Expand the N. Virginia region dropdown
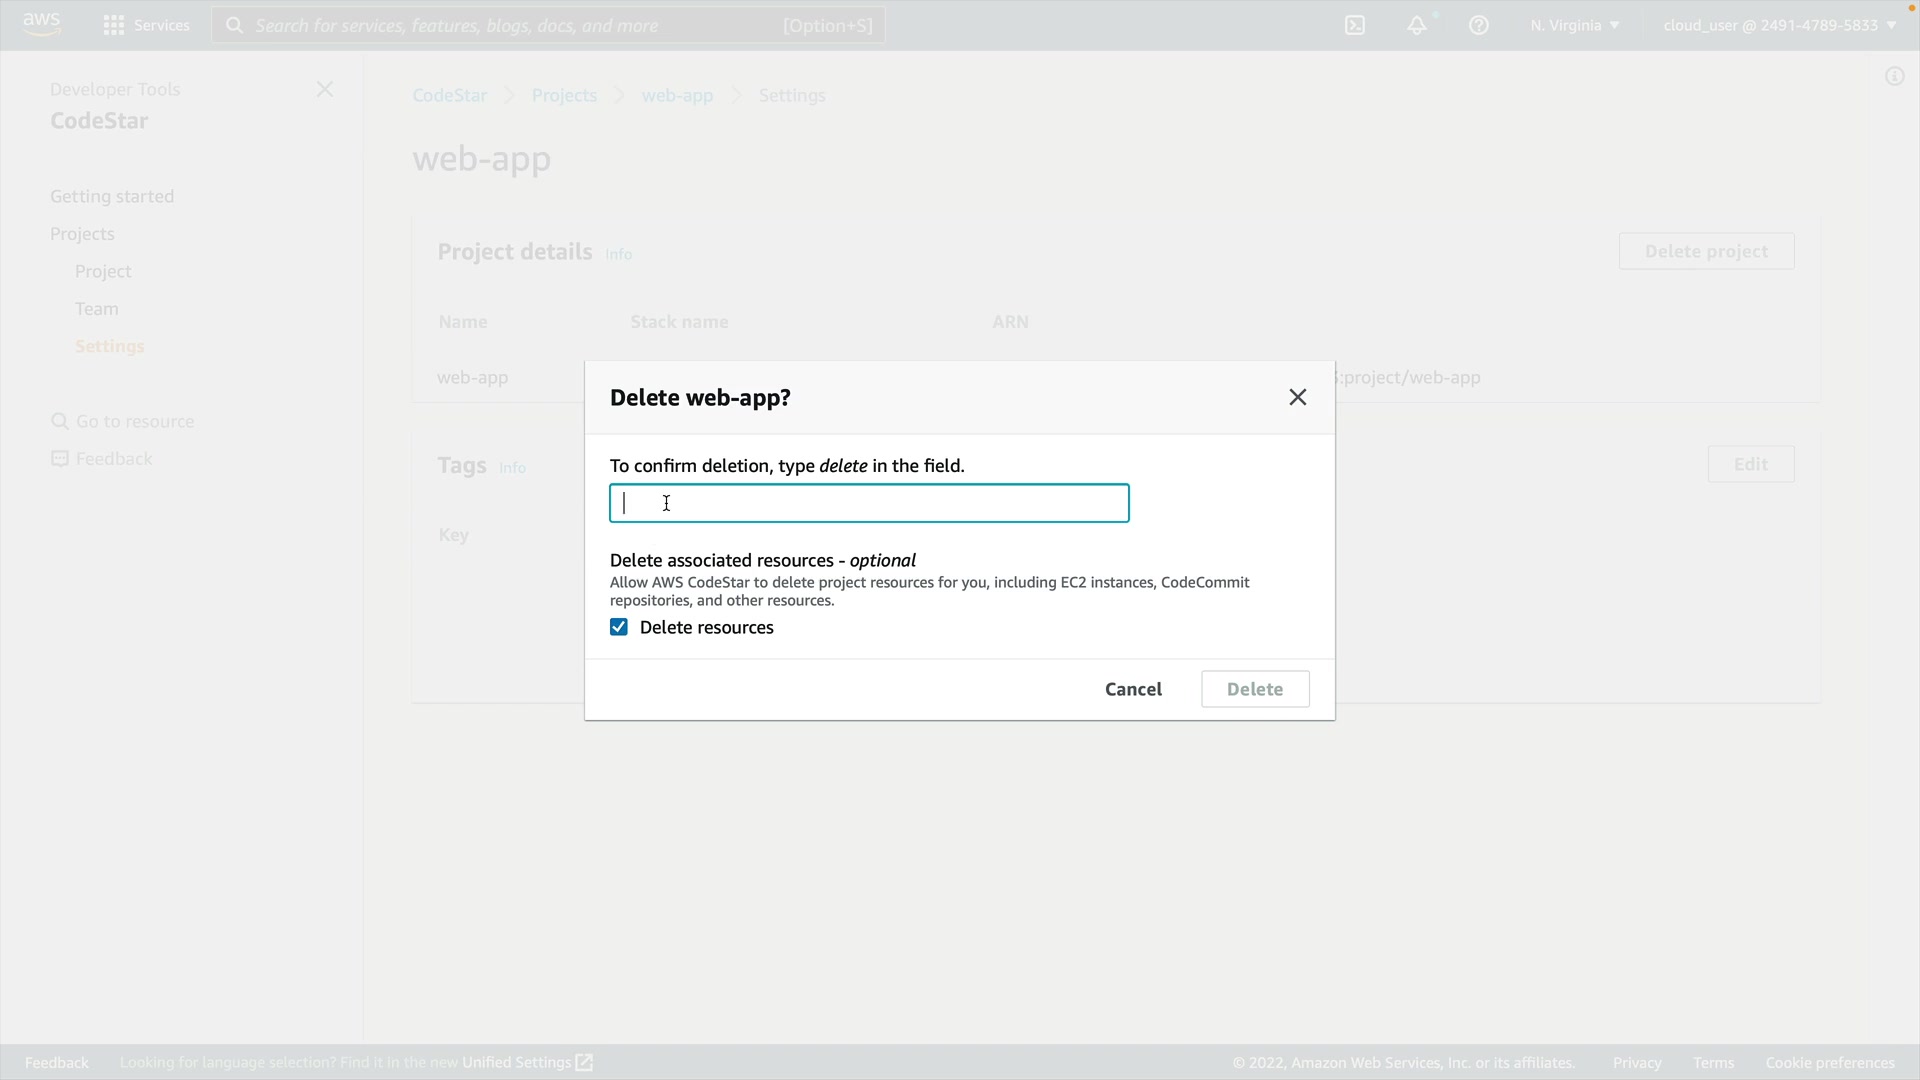The height and width of the screenshot is (1080, 1920). 1575,25
